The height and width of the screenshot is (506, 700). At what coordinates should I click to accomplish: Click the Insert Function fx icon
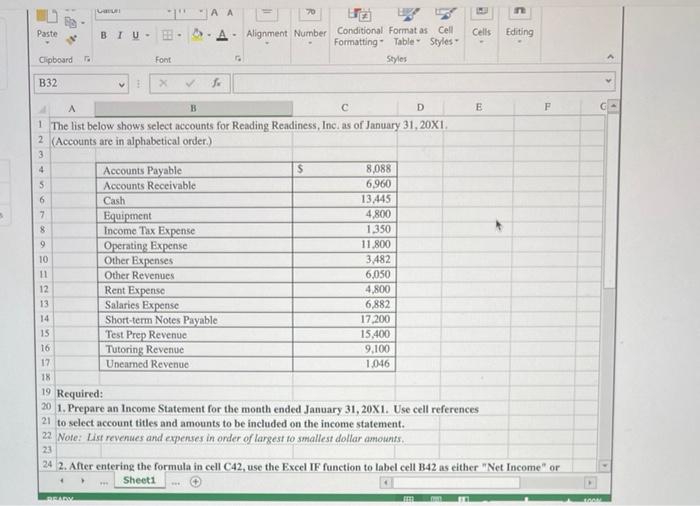point(217,83)
